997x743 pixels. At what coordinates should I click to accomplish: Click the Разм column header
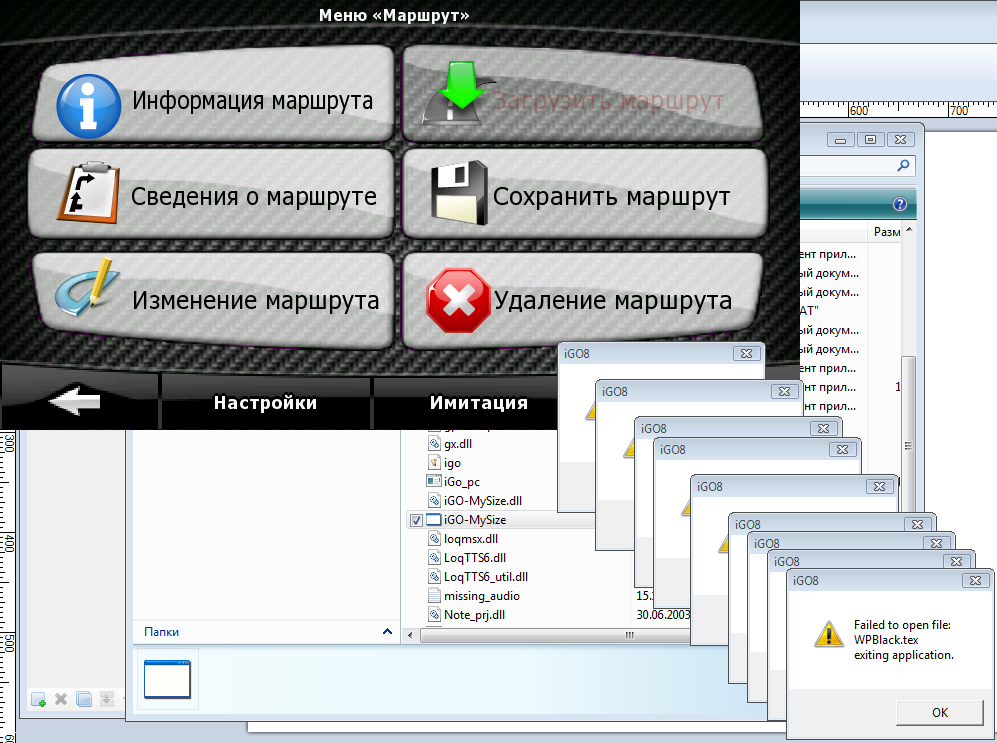click(x=886, y=232)
